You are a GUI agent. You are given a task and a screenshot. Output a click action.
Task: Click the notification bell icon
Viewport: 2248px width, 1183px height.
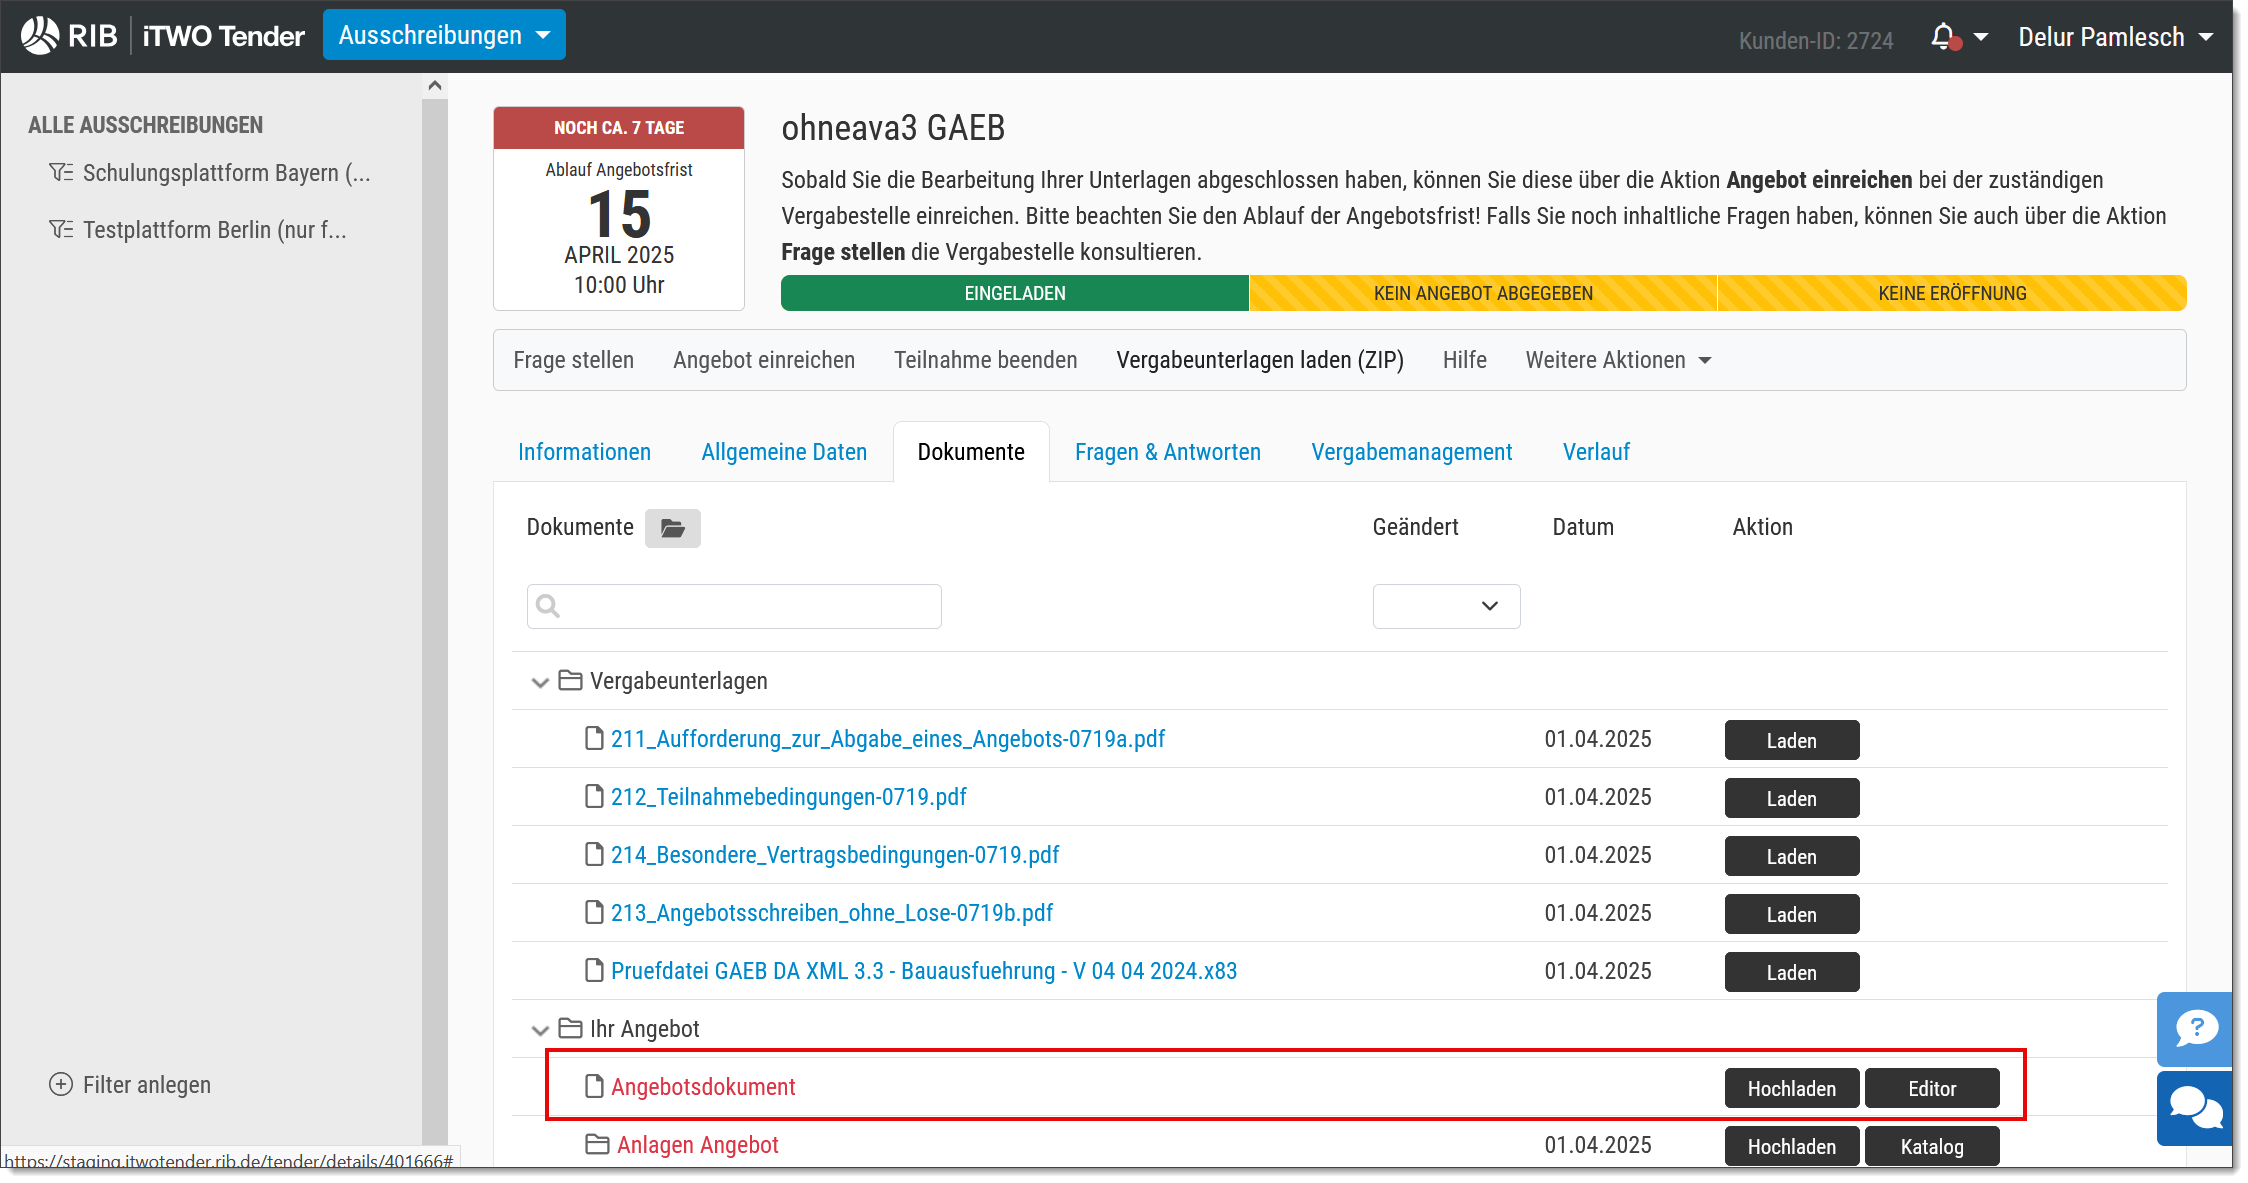(x=1943, y=38)
